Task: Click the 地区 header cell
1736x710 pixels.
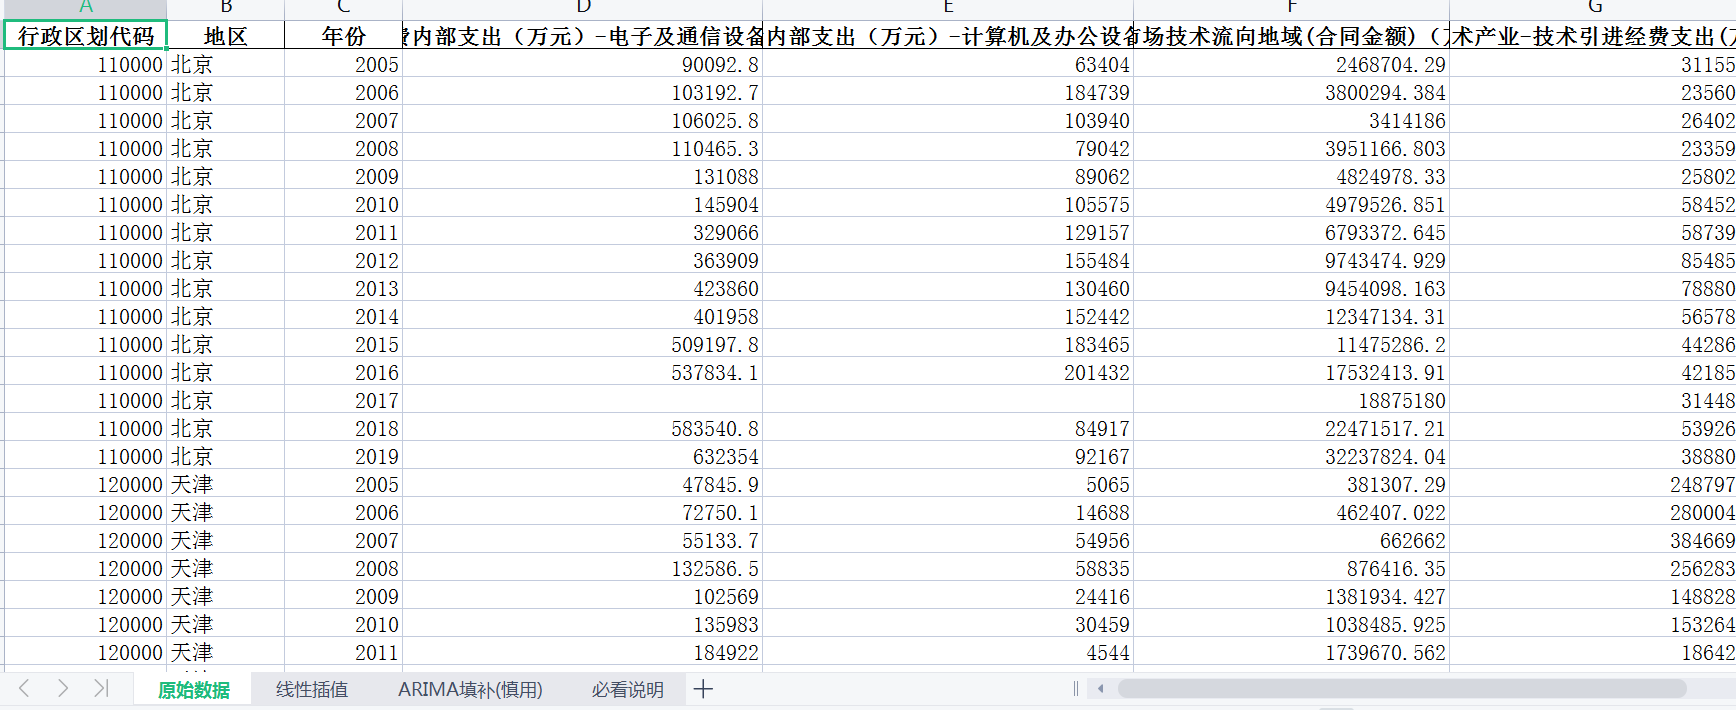Action: [225, 36]
